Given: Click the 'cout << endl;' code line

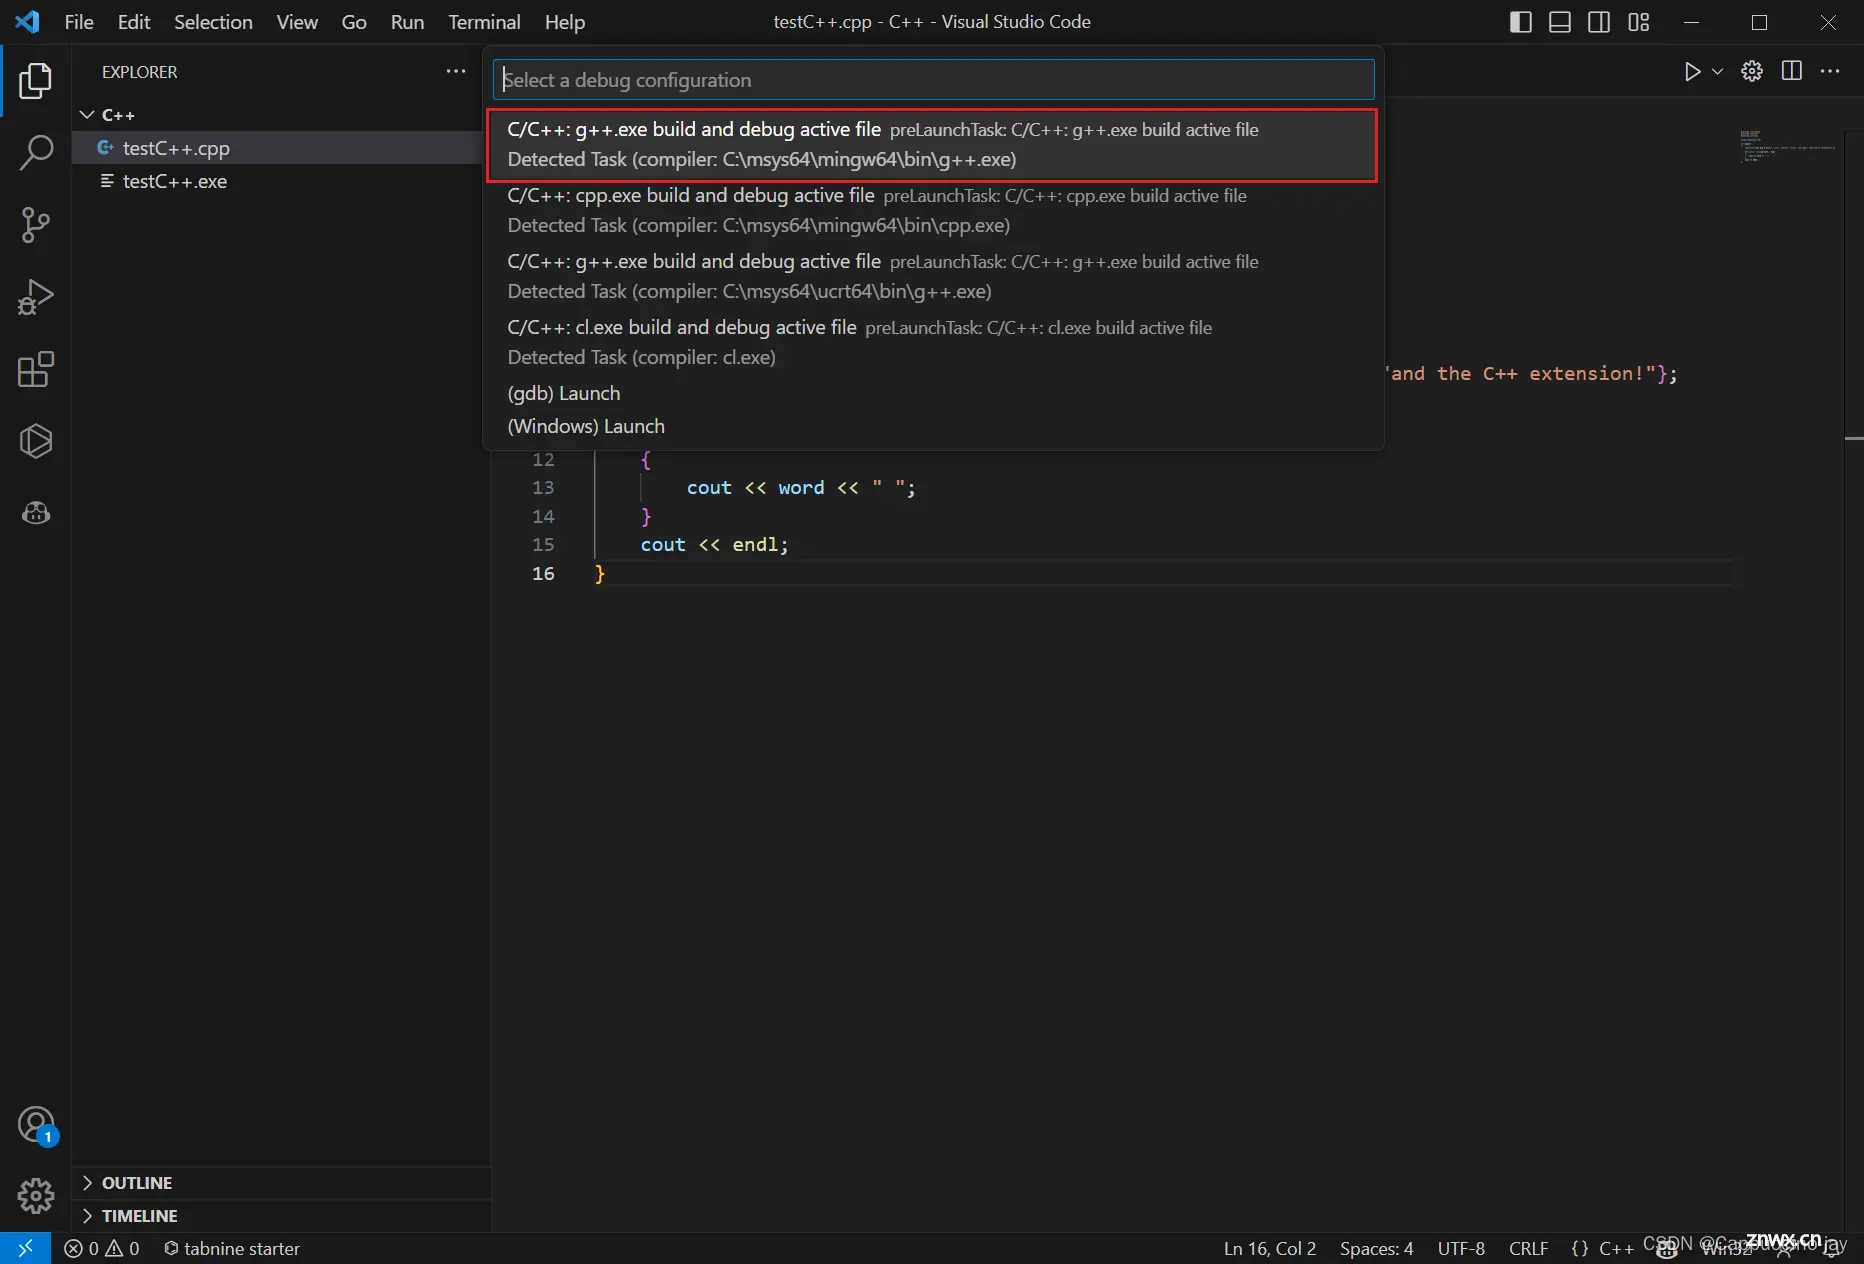Looking at the screenshot, I should [x=714, y=544].
